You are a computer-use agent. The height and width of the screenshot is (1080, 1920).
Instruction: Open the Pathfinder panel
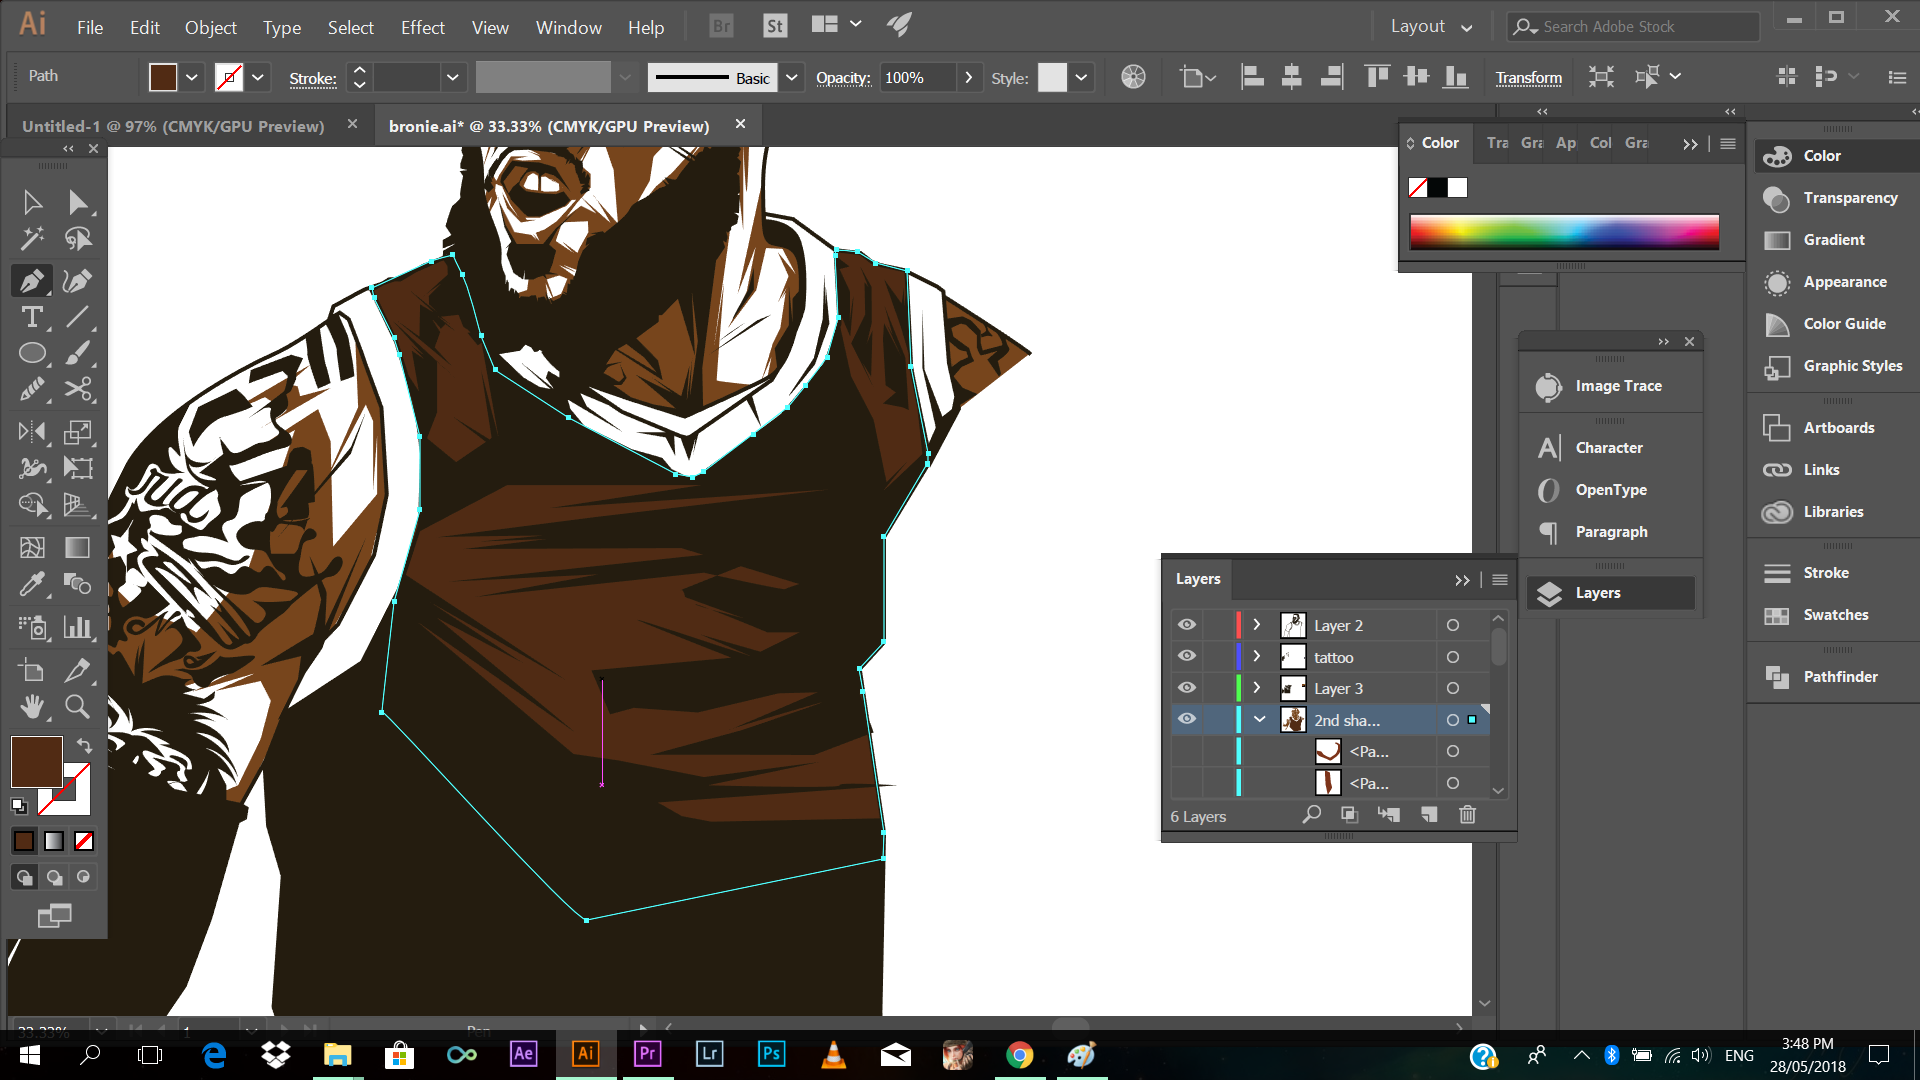[1832, 677]
